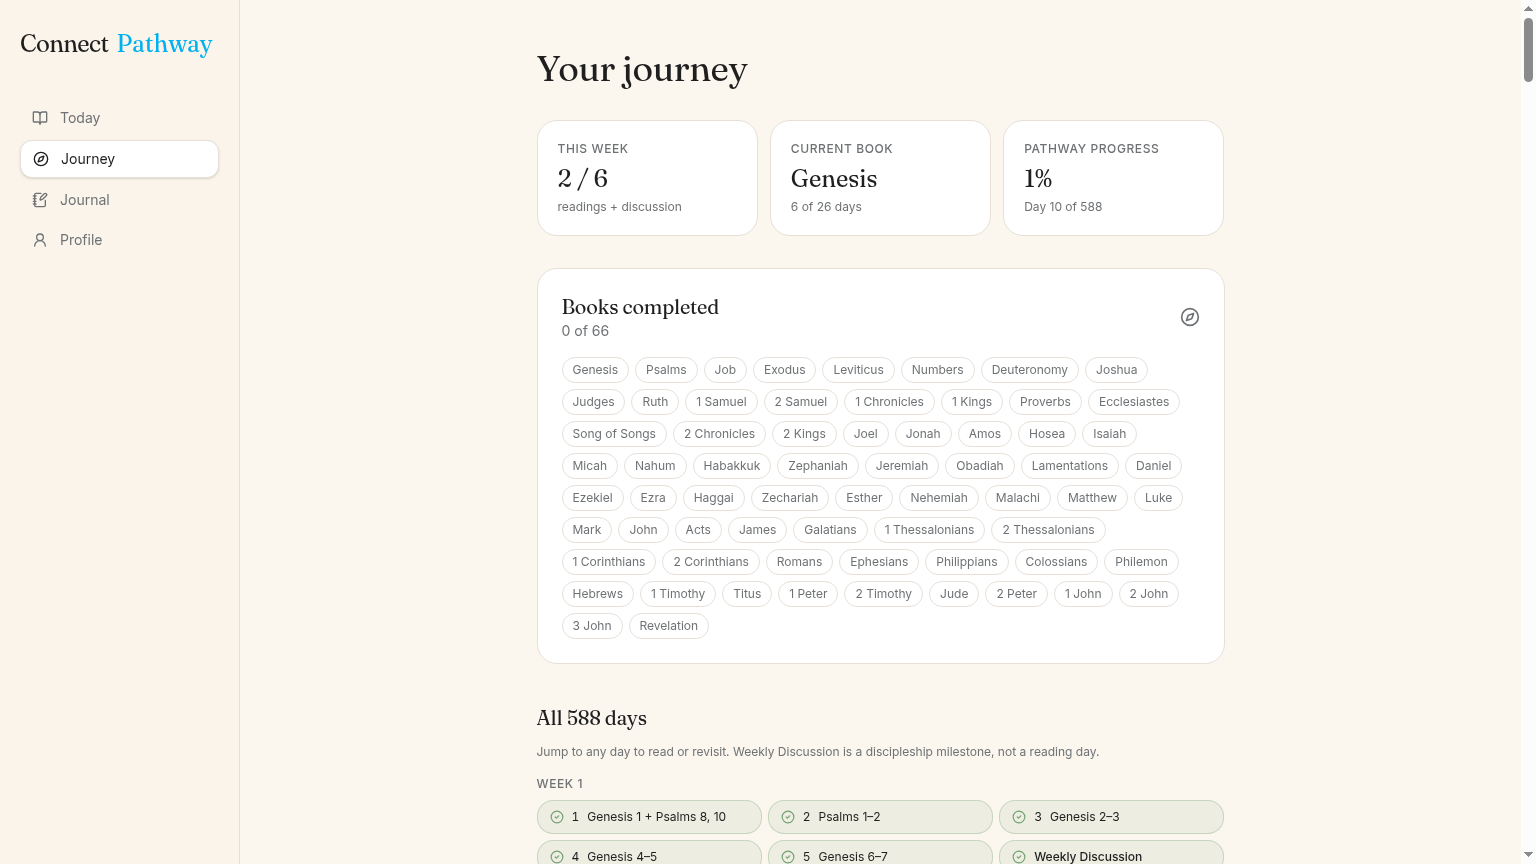Screen dimensions: 1536x864
Task: Click the Genesis book chip
Action: [595, 370]
